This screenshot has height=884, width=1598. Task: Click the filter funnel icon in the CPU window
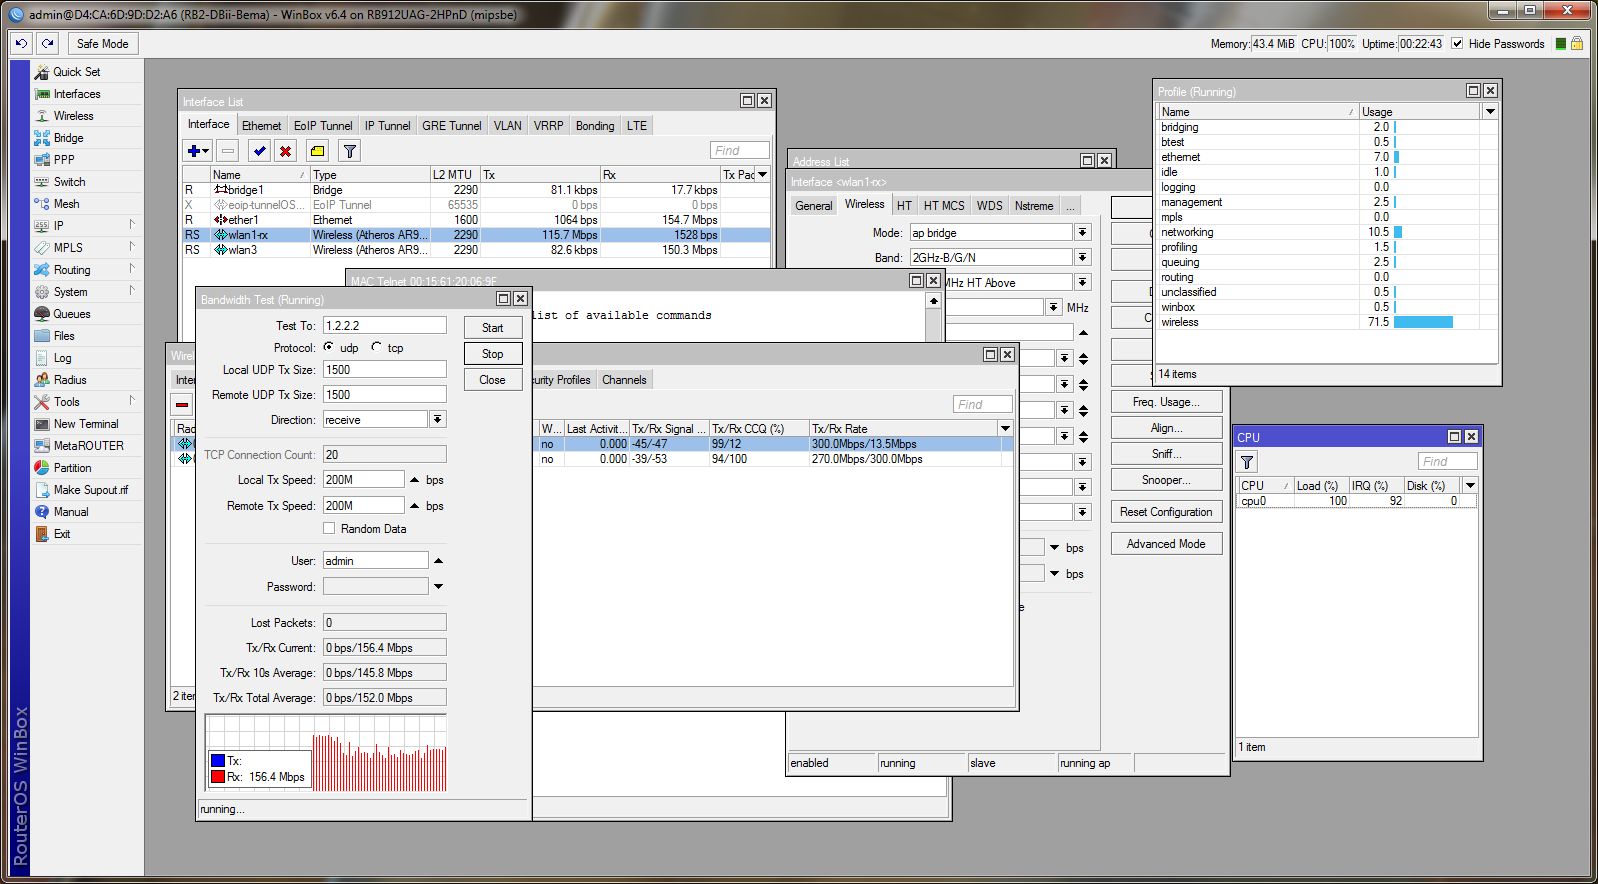tap(1247, 462)
